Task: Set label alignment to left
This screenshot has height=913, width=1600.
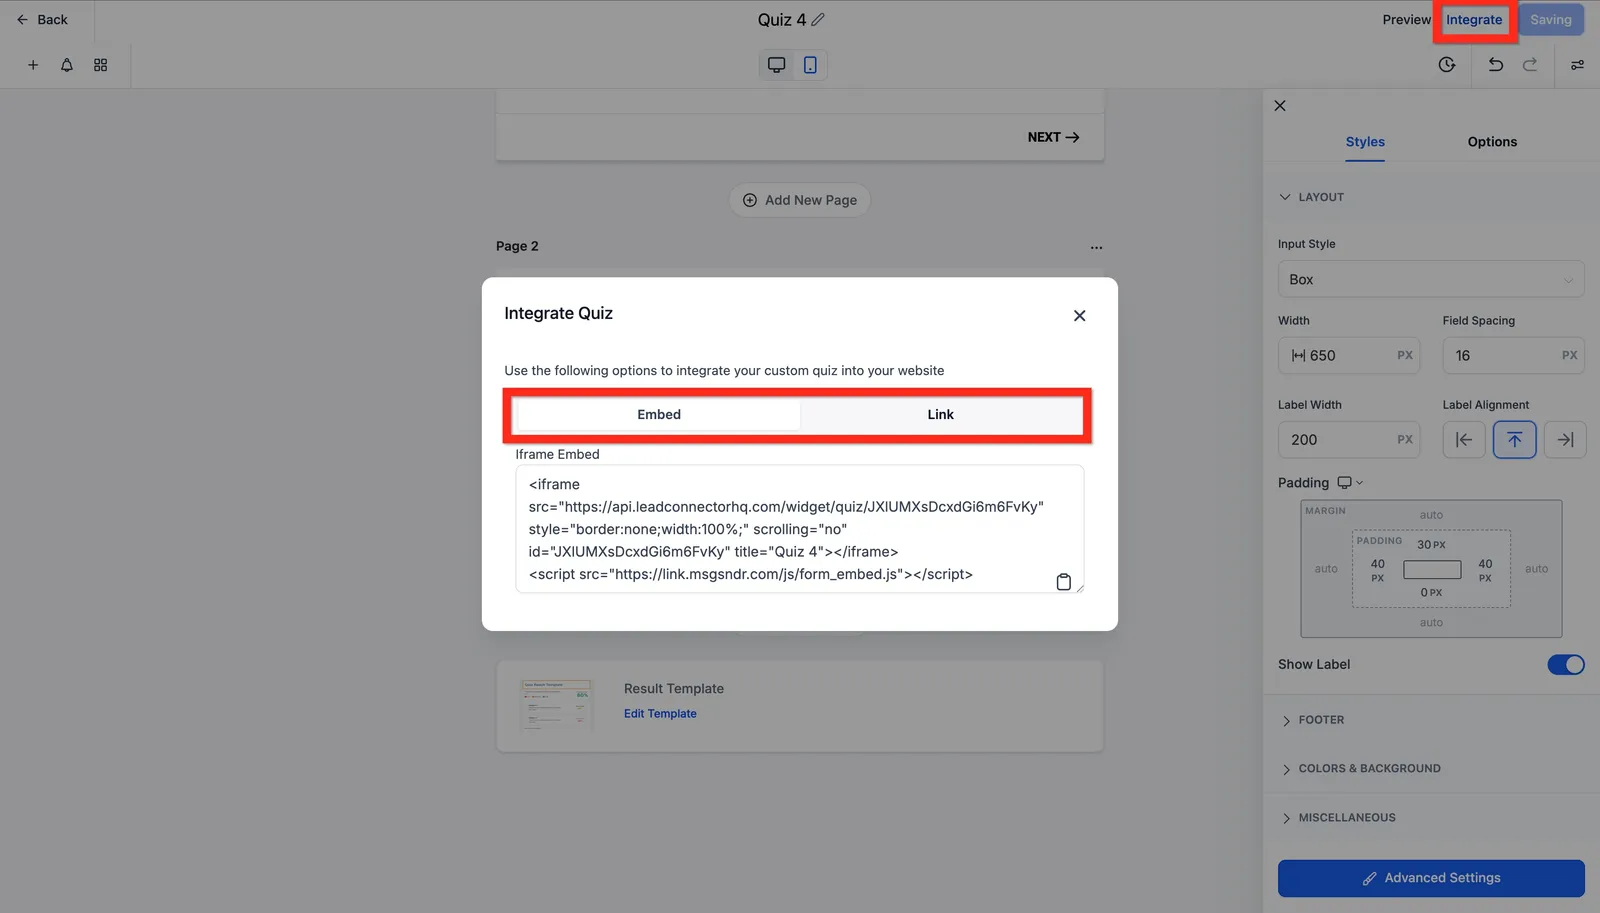Action: (x=1464, y=440)
